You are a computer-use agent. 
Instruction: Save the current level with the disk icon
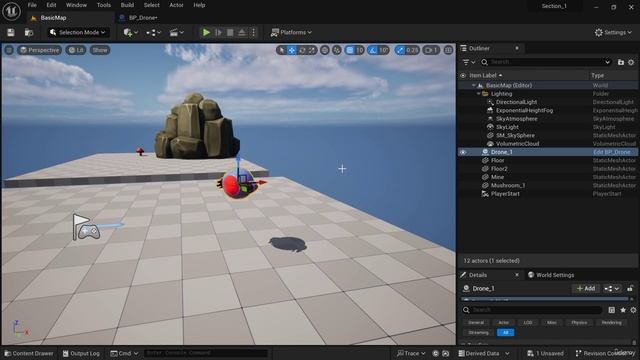[11, 32]
